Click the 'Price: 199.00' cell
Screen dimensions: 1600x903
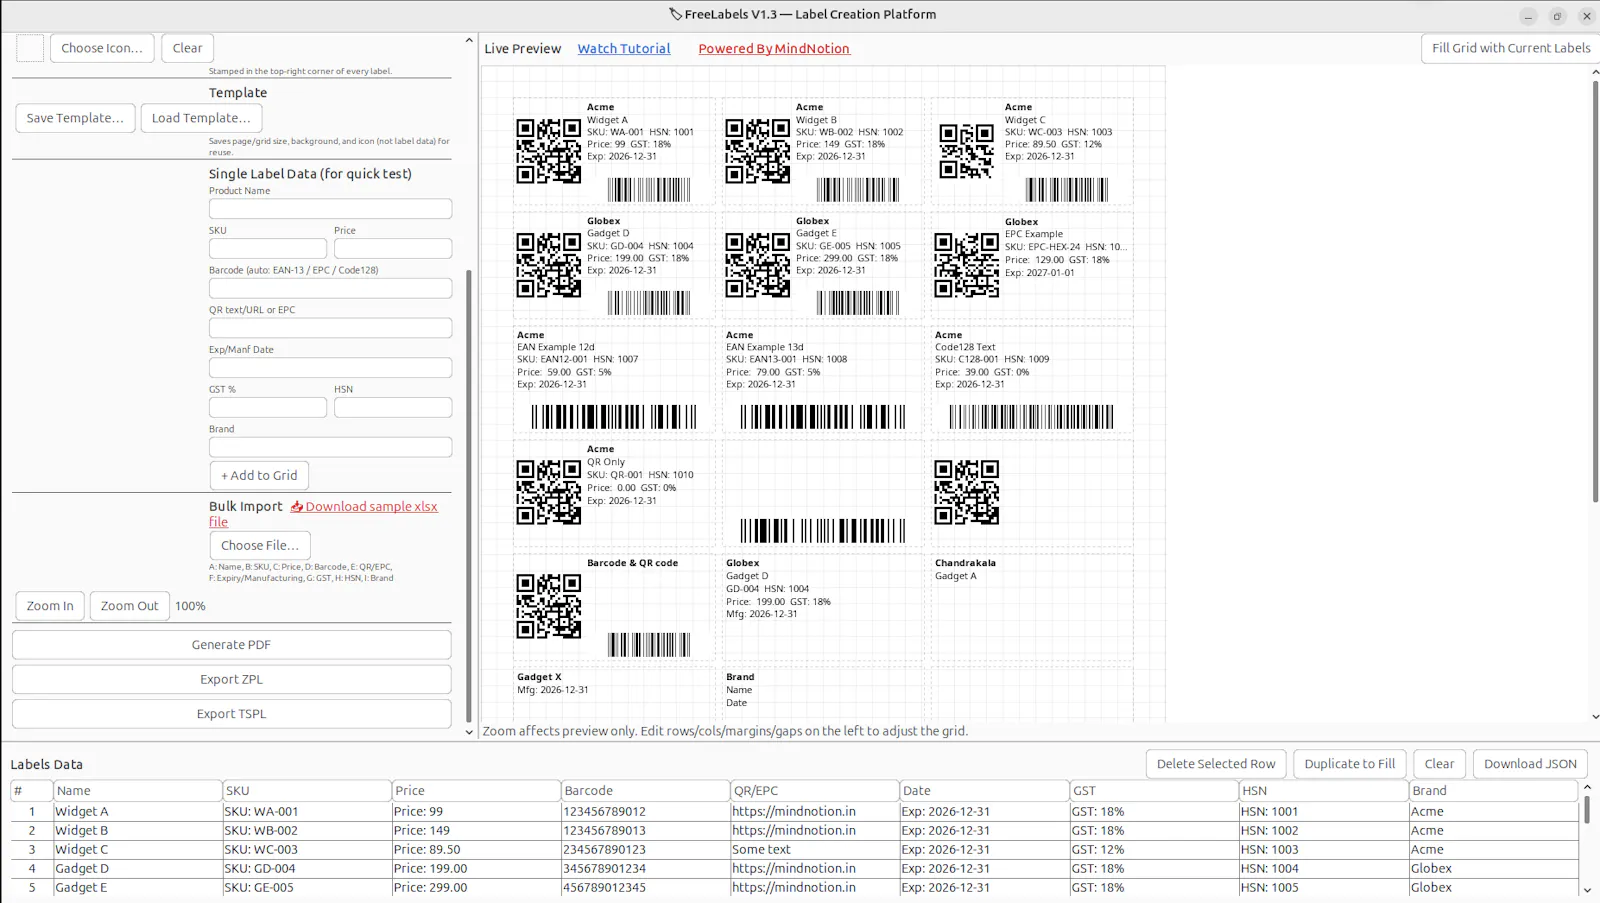pyautogui.click(x=476, y=869)
